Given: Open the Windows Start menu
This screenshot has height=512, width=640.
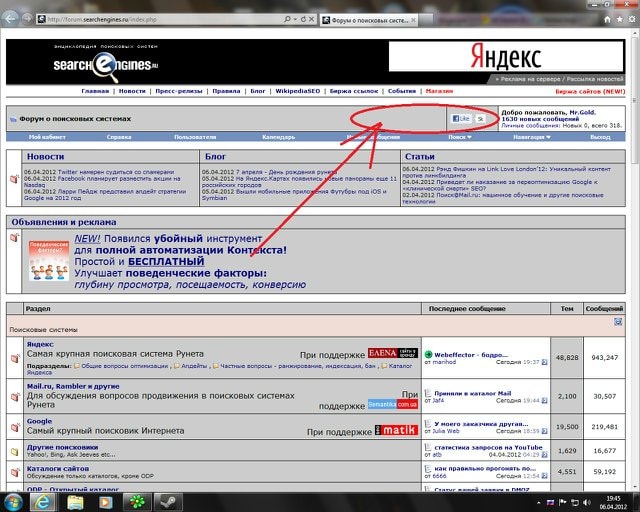Looking at the screenshot, I should coord(14,500).
